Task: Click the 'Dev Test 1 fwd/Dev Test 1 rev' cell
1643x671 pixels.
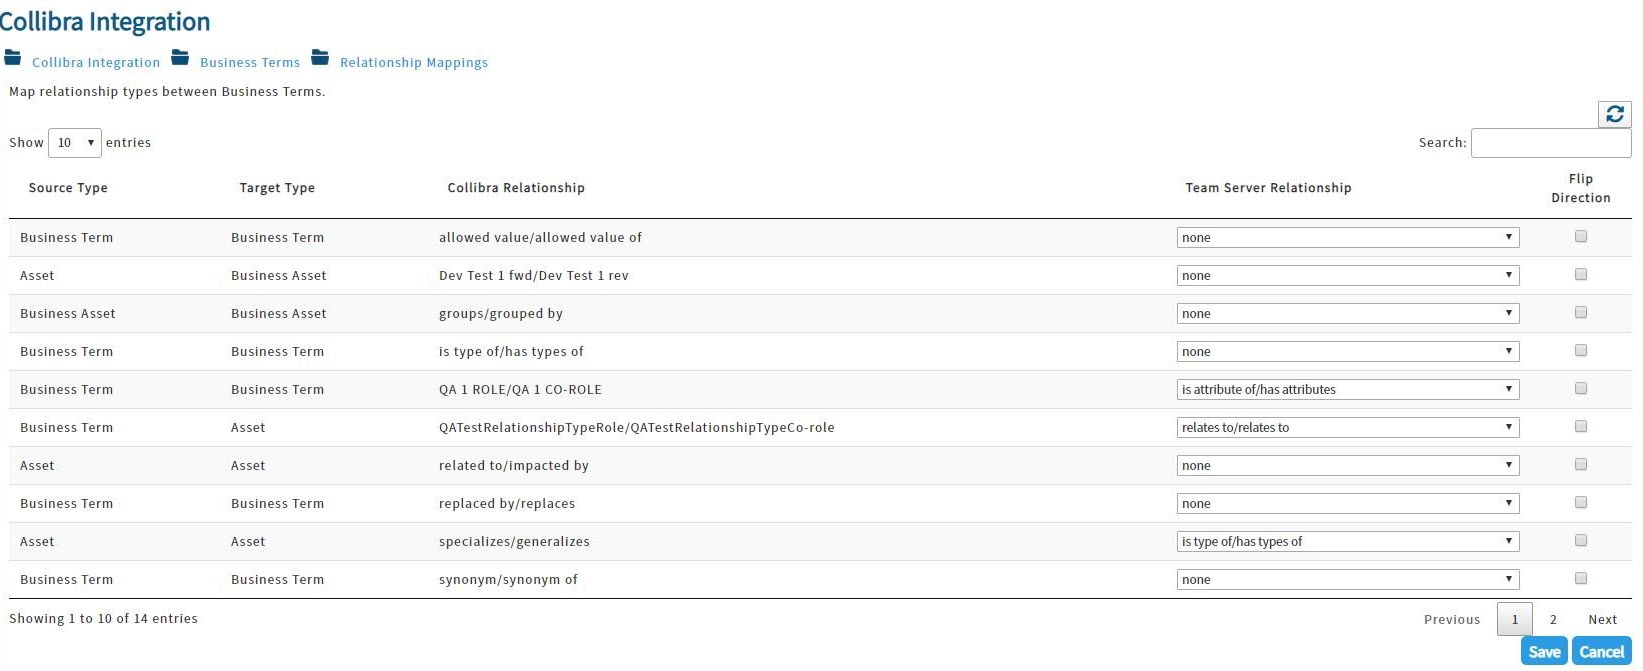Action: click(x=534, y=276)
